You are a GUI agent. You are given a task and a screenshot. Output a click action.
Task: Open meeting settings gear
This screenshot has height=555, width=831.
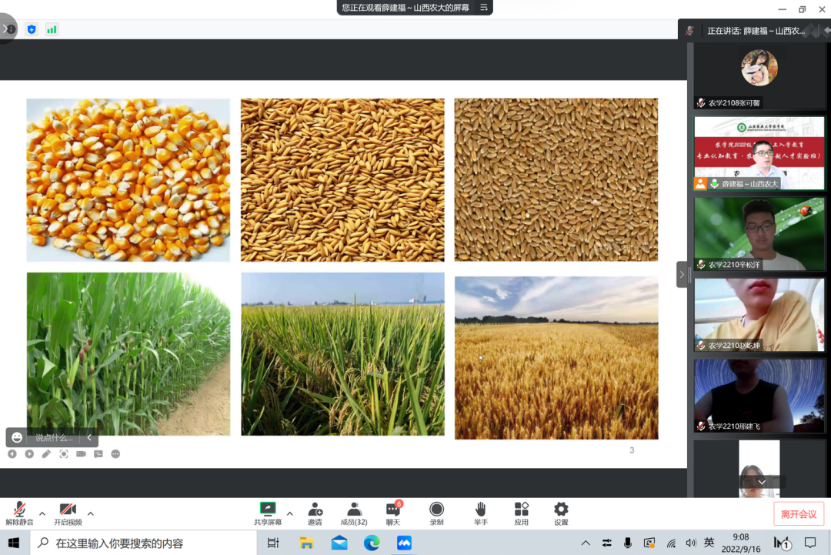pos(561,511)
